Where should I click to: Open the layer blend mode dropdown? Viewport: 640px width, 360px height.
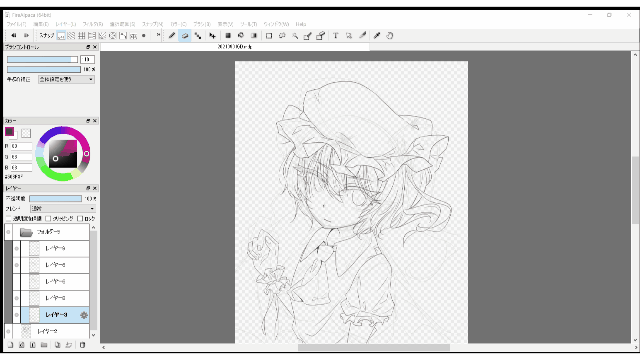point(63,208)
